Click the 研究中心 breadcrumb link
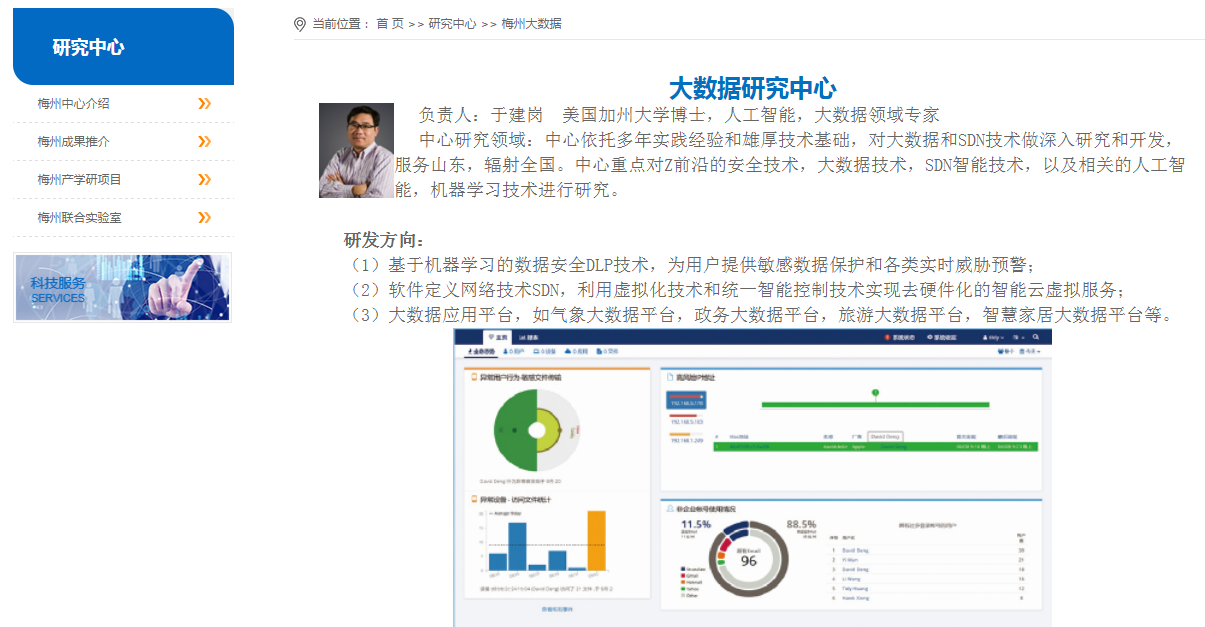This screenshot has width=1205, height=627. tap(452, 24)
